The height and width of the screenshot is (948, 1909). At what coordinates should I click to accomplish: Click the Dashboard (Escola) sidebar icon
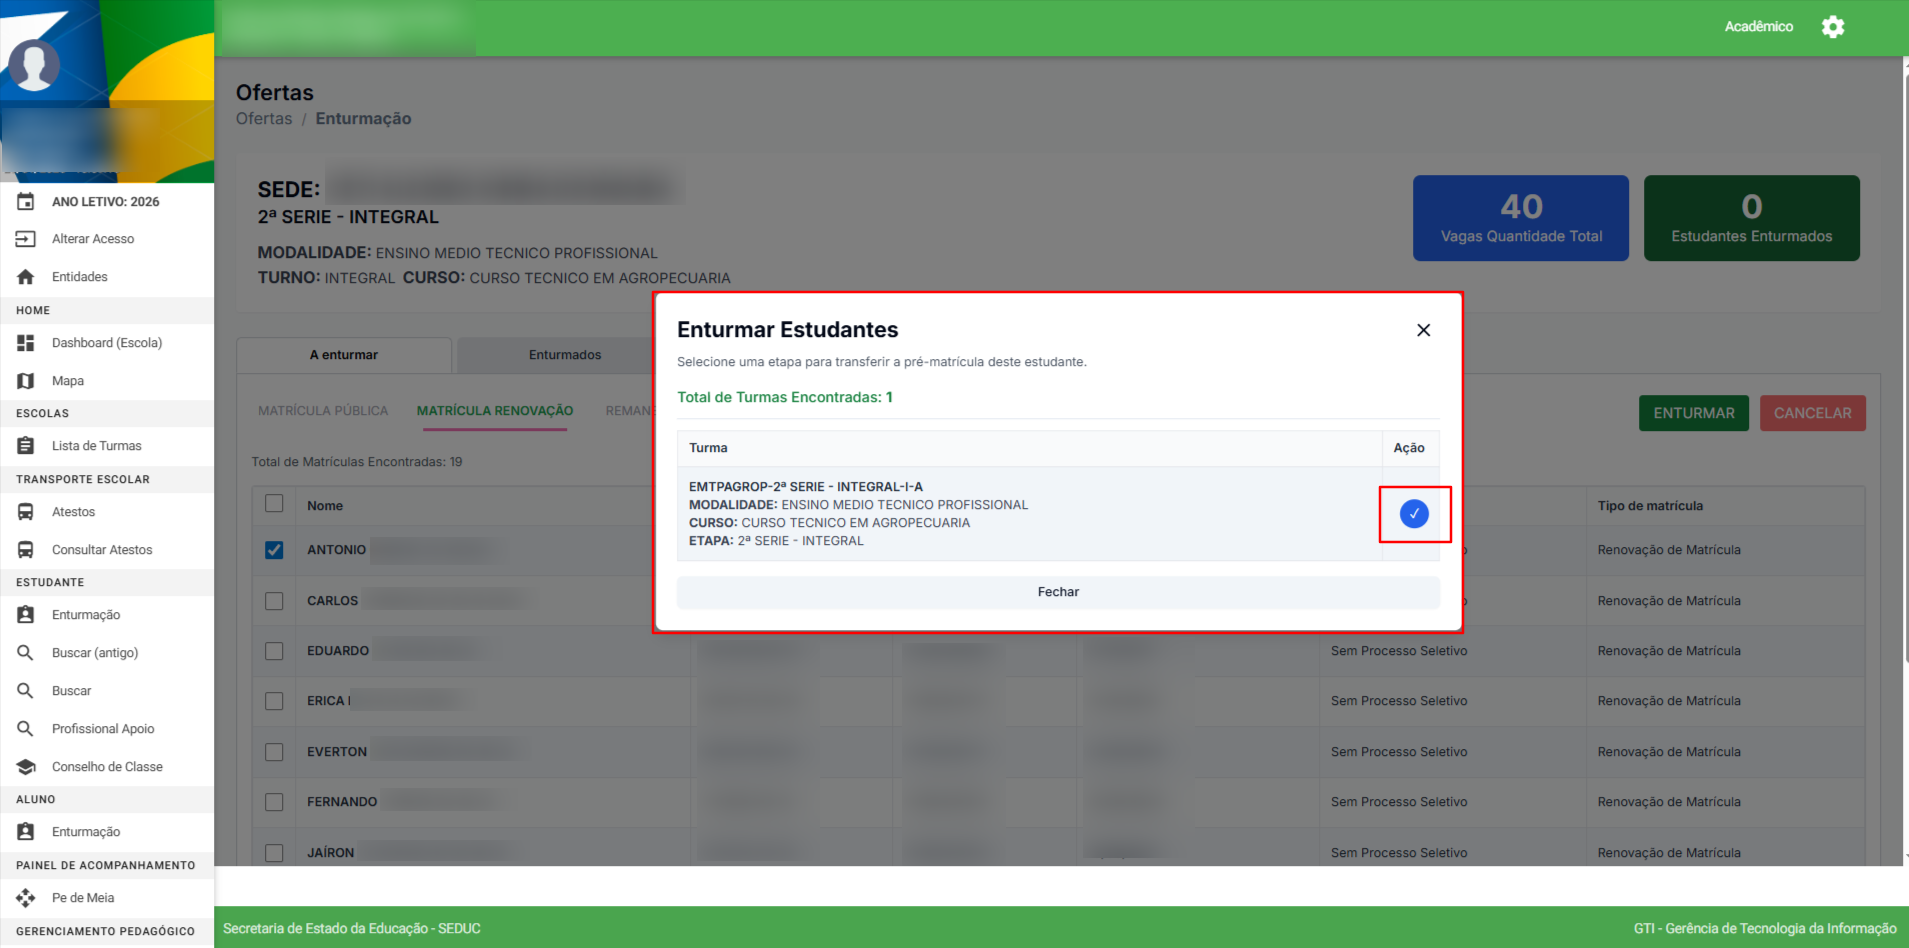pyautogui.click(x=26, y=343)
